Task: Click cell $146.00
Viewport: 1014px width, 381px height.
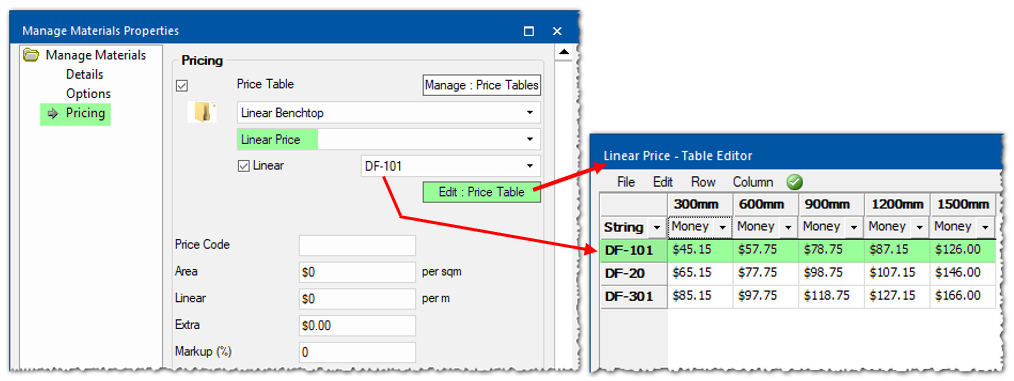Action: pos(963,274)
